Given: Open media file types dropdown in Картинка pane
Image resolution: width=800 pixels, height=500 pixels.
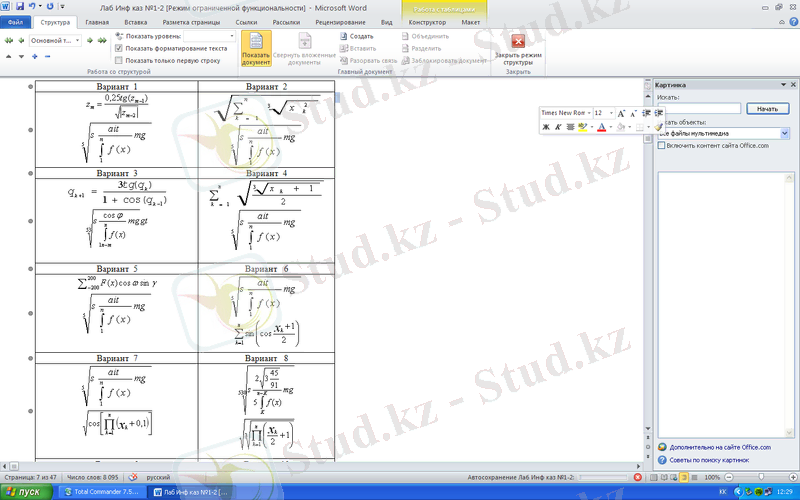Looking at the screenshot, I should (785, 134).
